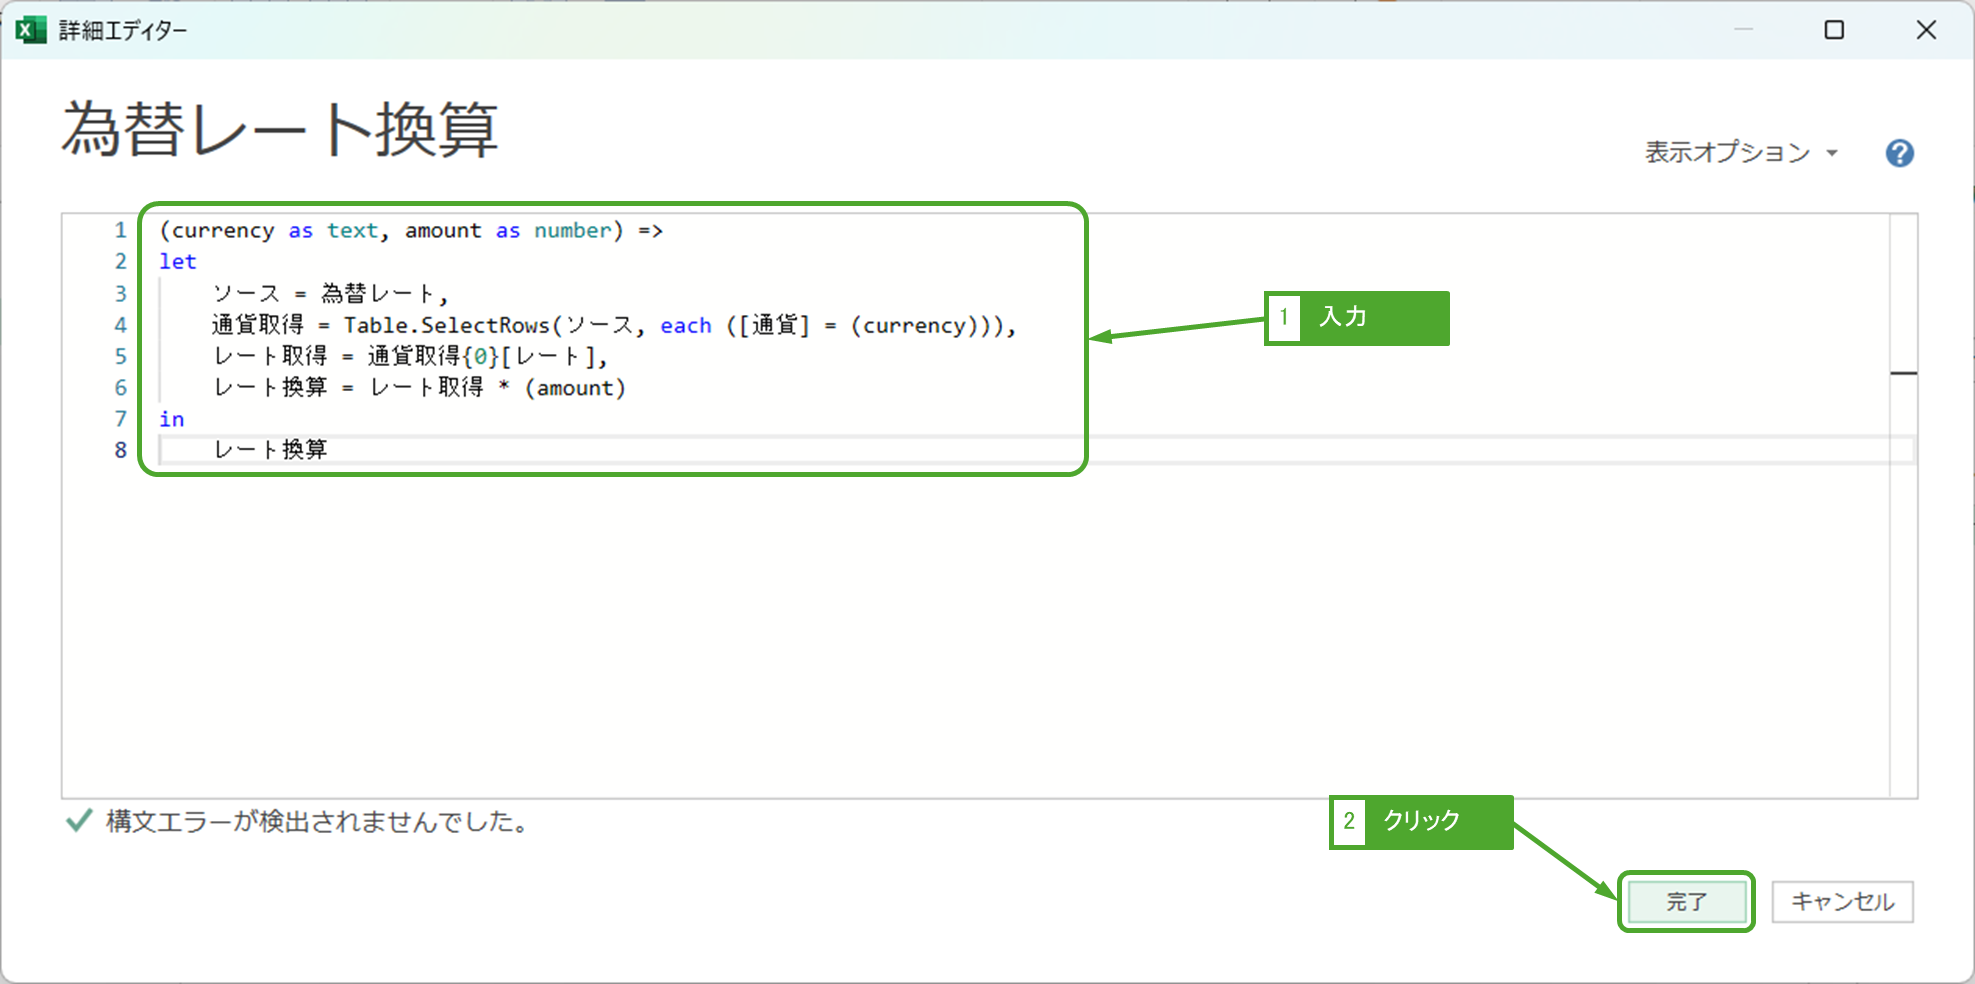Click the blue help question mark icon
Image resolution: width=1975 pixels, height=984 pixels.
(1899, 153)
